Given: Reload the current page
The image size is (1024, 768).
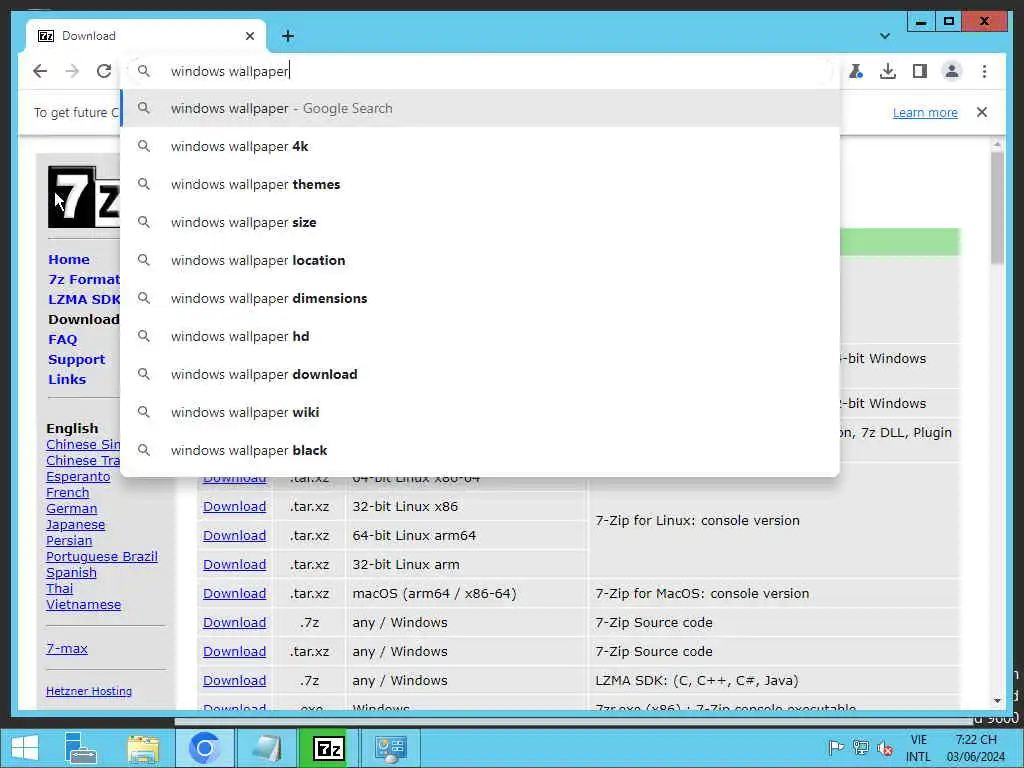Looking at the screenshot, I should point(104,71).
